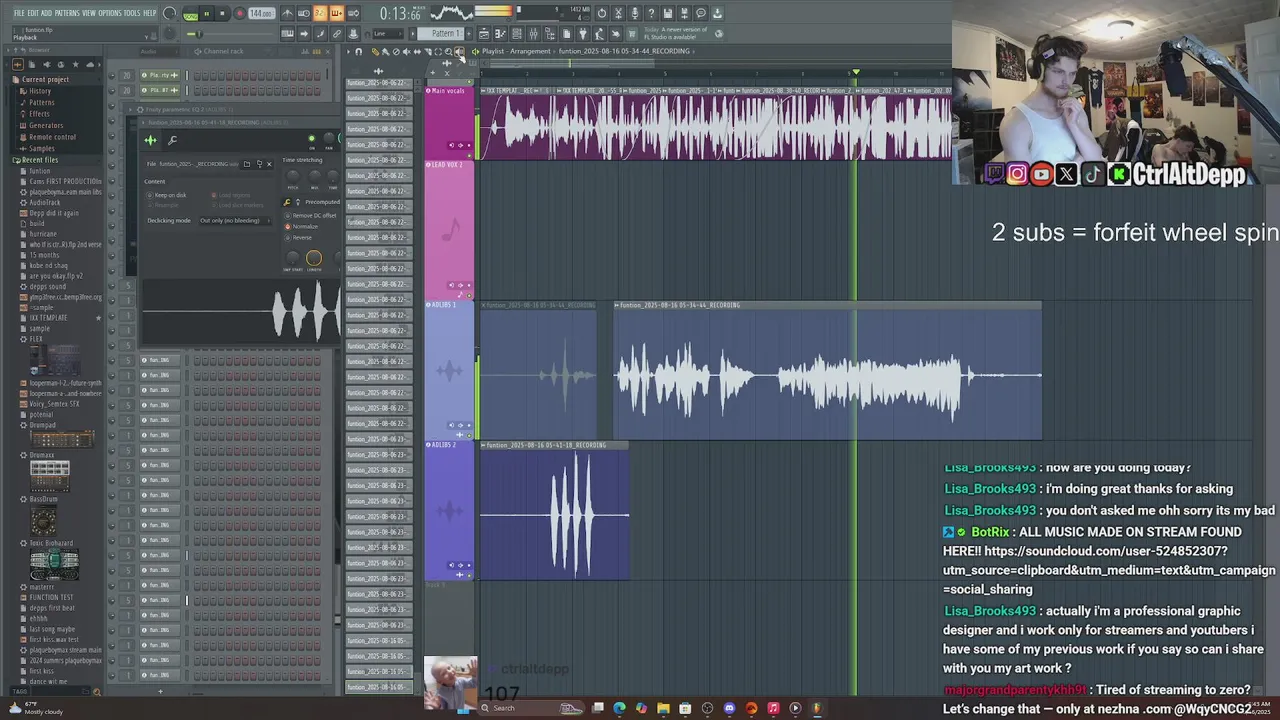The image size is (1280, 720).
Task: Open Patterns in browser tree
Action: [x=42, y=102]
